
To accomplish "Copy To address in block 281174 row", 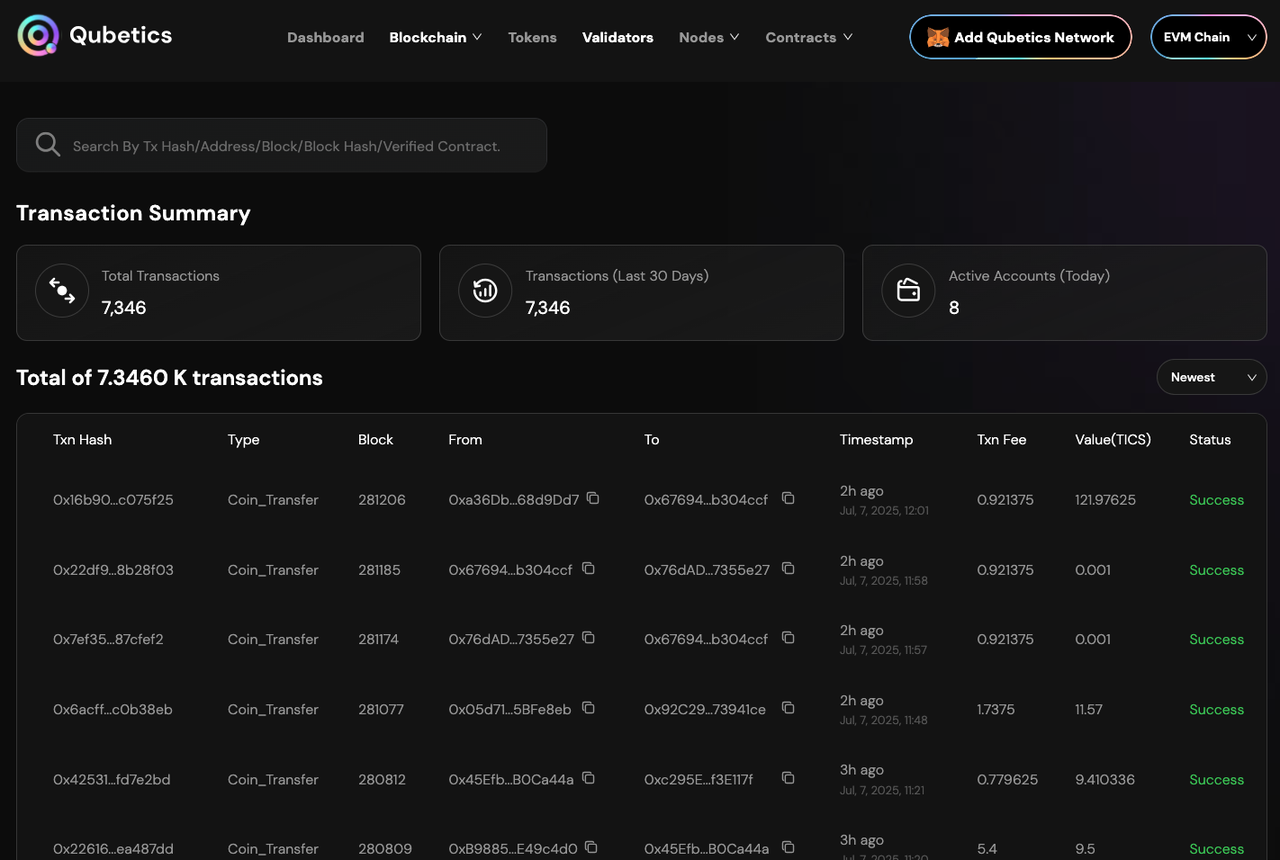I will click(788, 637).
